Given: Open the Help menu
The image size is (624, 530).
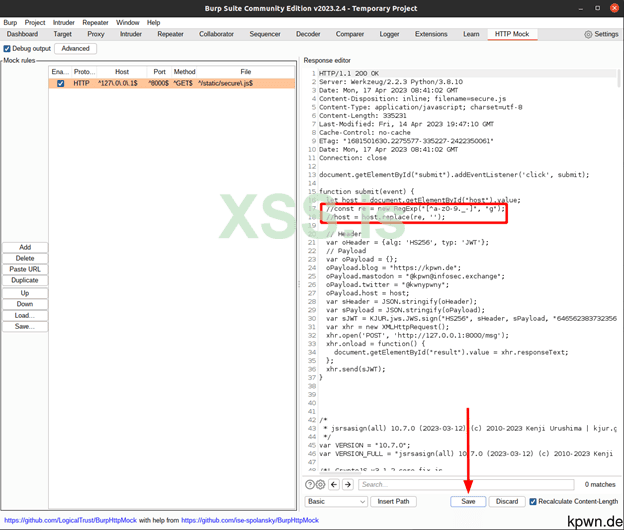Looking at the screenshot, I should tap(154, 23).
